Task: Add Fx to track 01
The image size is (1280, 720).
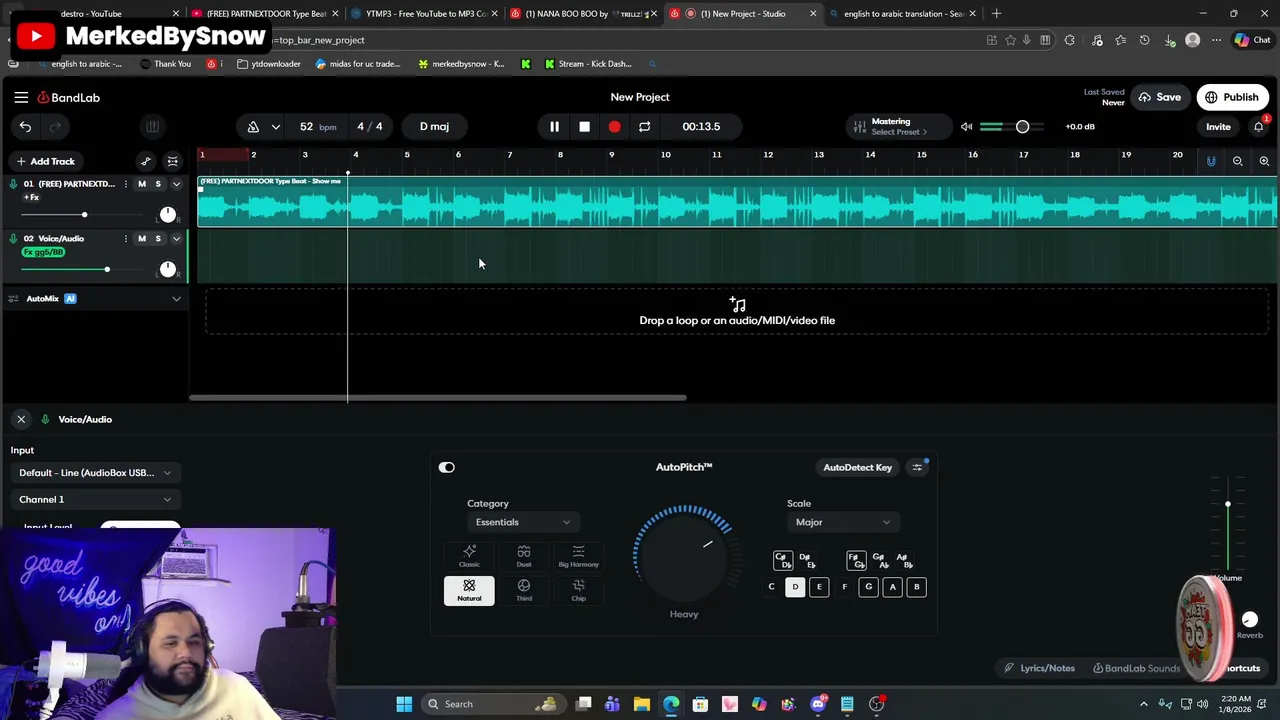Action: tap(31, 197)
